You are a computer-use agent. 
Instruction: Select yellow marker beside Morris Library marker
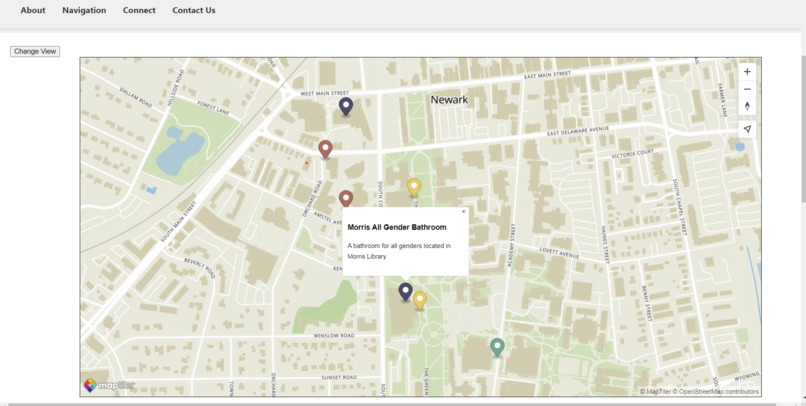click(420, 301)
